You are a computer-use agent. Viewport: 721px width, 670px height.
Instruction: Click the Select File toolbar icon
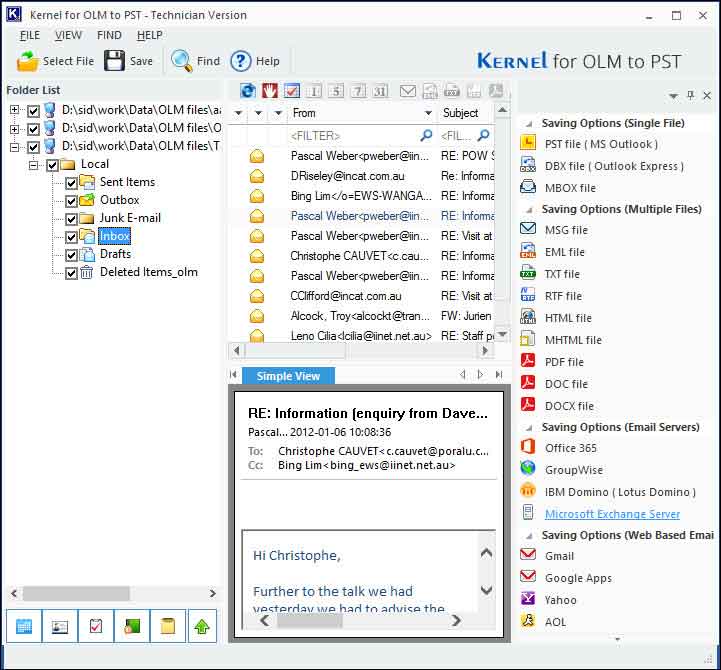point(28,61)
